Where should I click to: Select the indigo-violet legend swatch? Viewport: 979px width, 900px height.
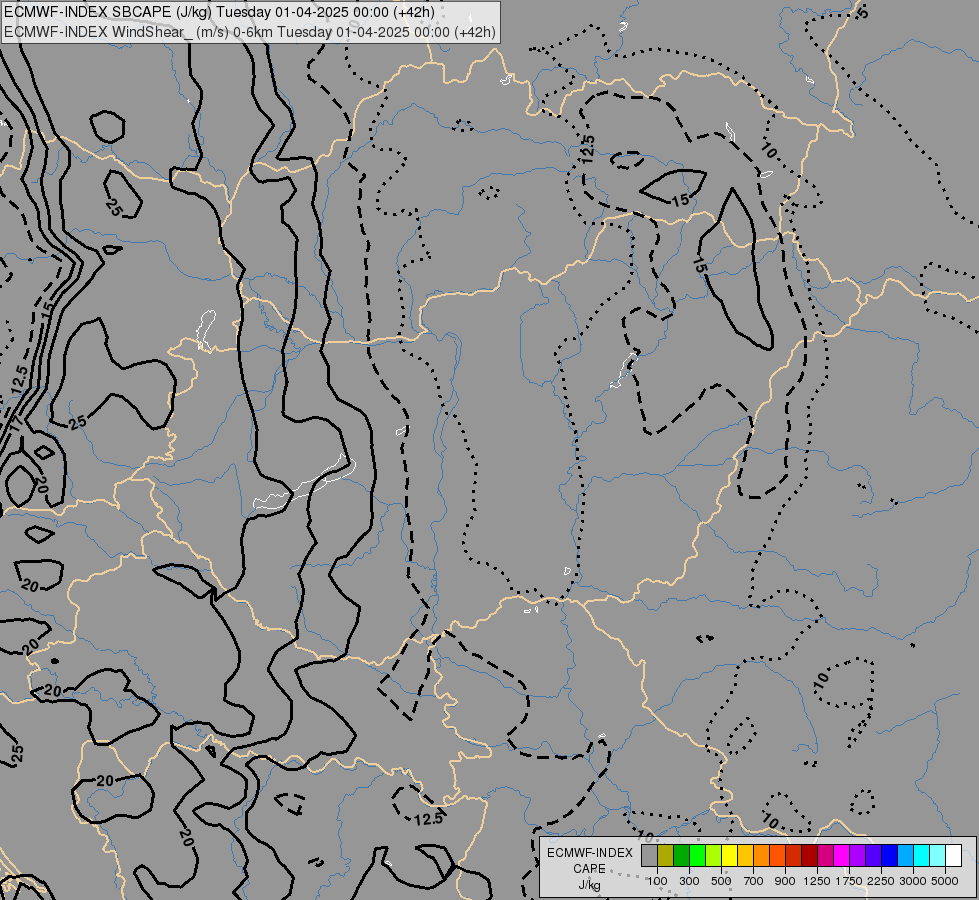click(x=873, y=856)
